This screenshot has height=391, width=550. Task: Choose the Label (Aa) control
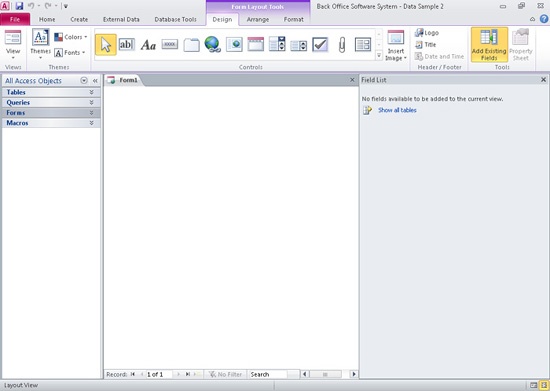pos(148,45)
